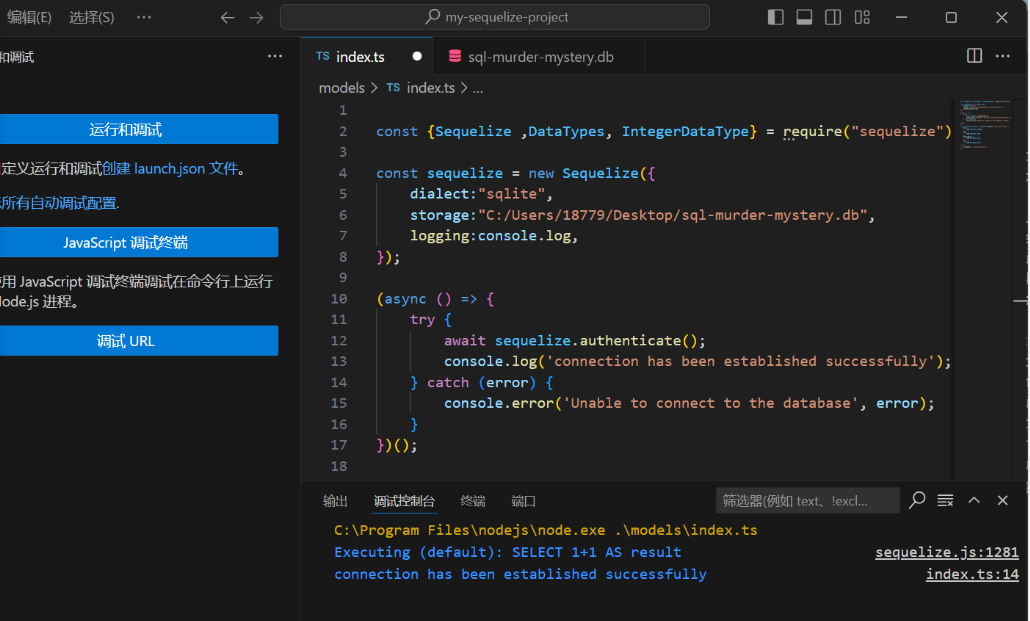This screenshot has width=1030, height=621.
Task: Toggle the bottom panel layout icon
Action: [x=804, y=17]
